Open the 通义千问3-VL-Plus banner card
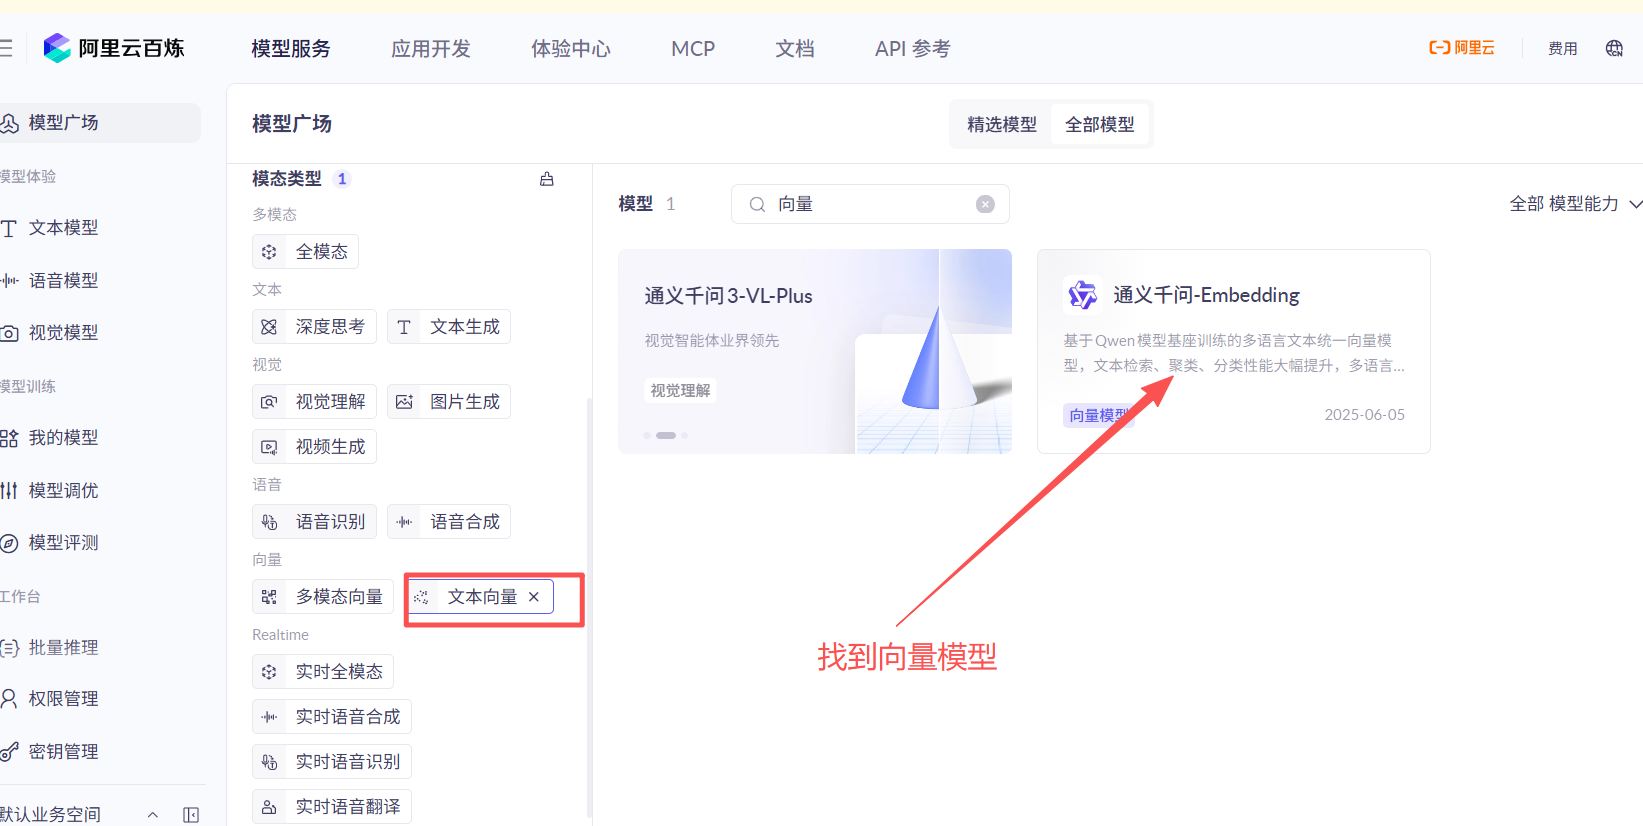Screen dimensions: 1643x826 click(x=815, y=351)
